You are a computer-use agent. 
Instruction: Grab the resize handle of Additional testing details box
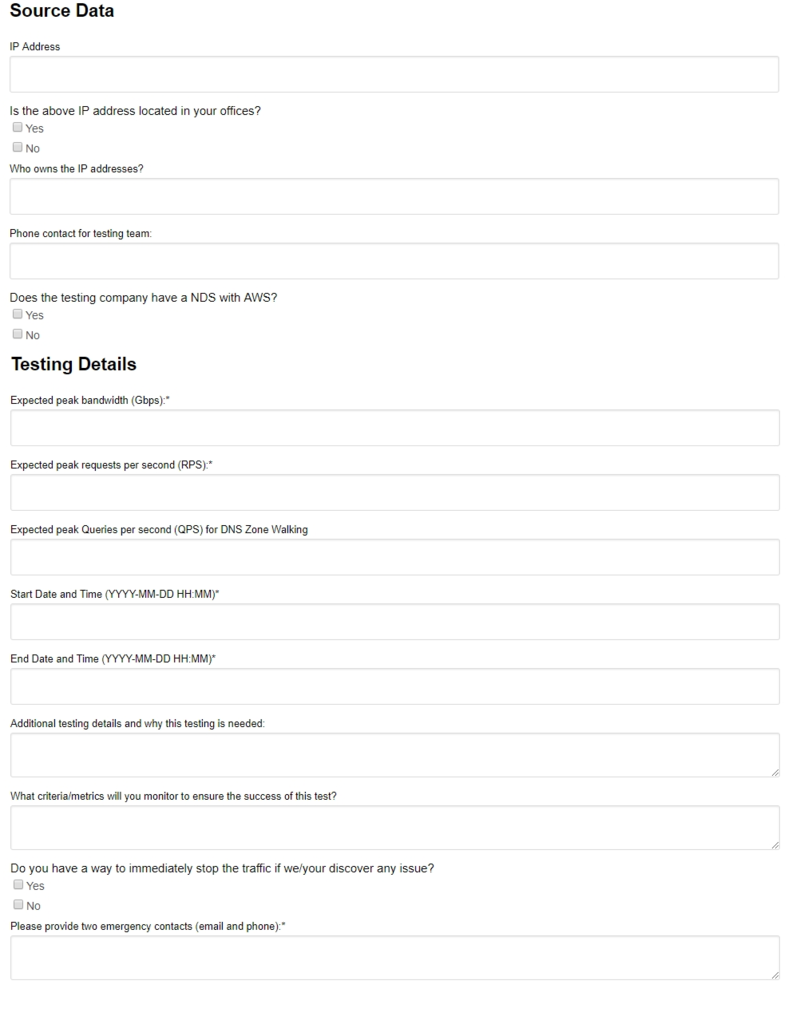click(x=774, y=772)
